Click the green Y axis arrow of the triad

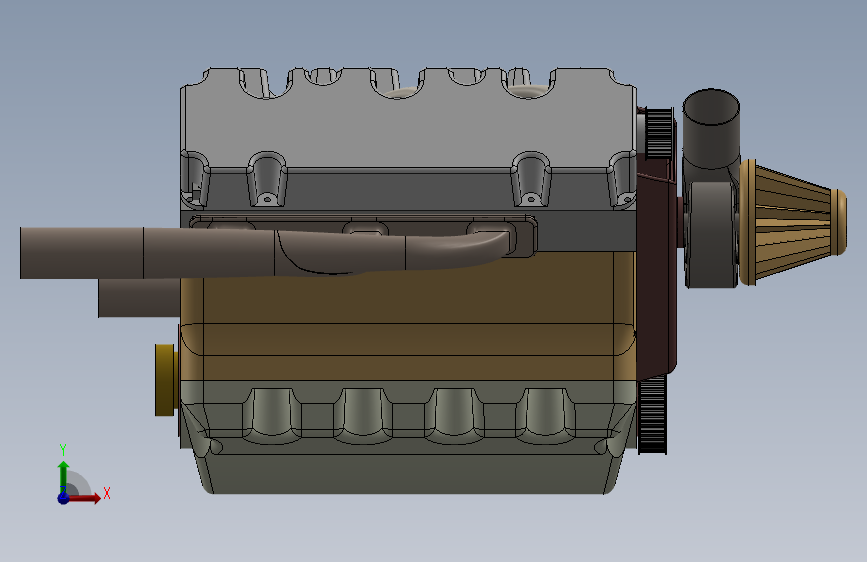coord(64,476)
